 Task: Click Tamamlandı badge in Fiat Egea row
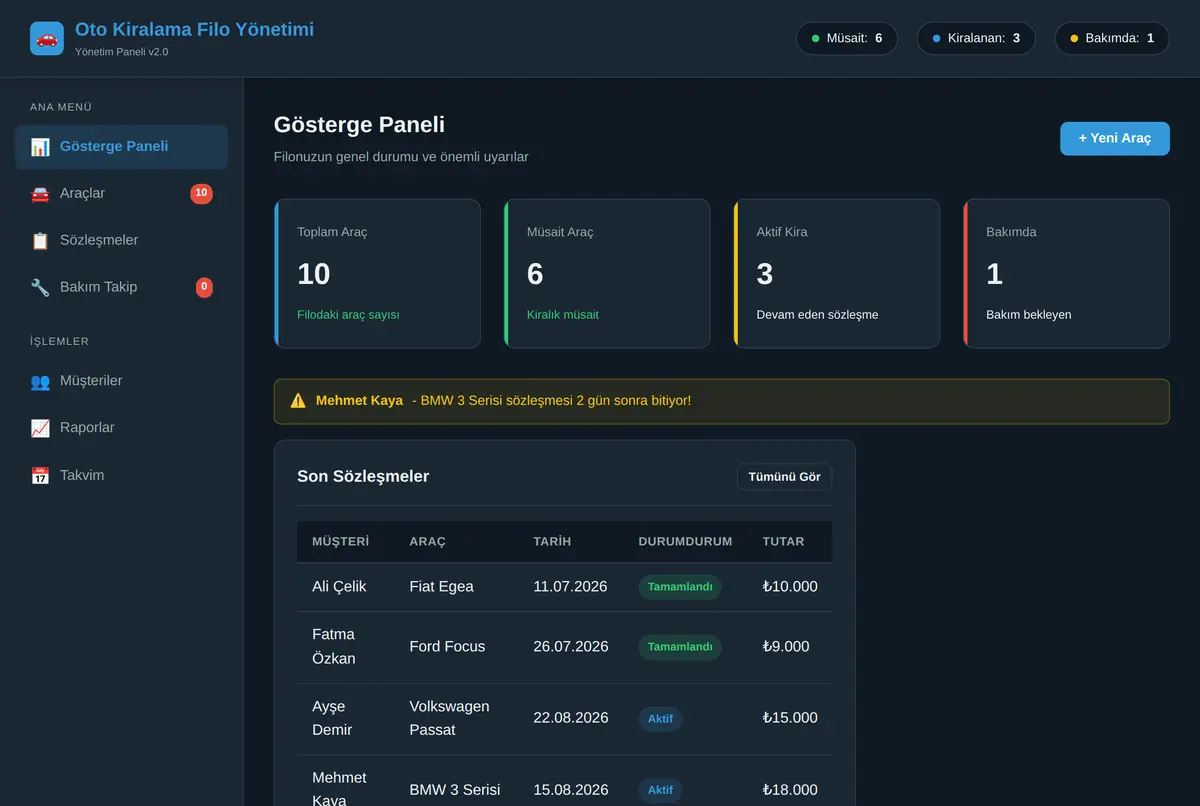[x=680, y=587]
